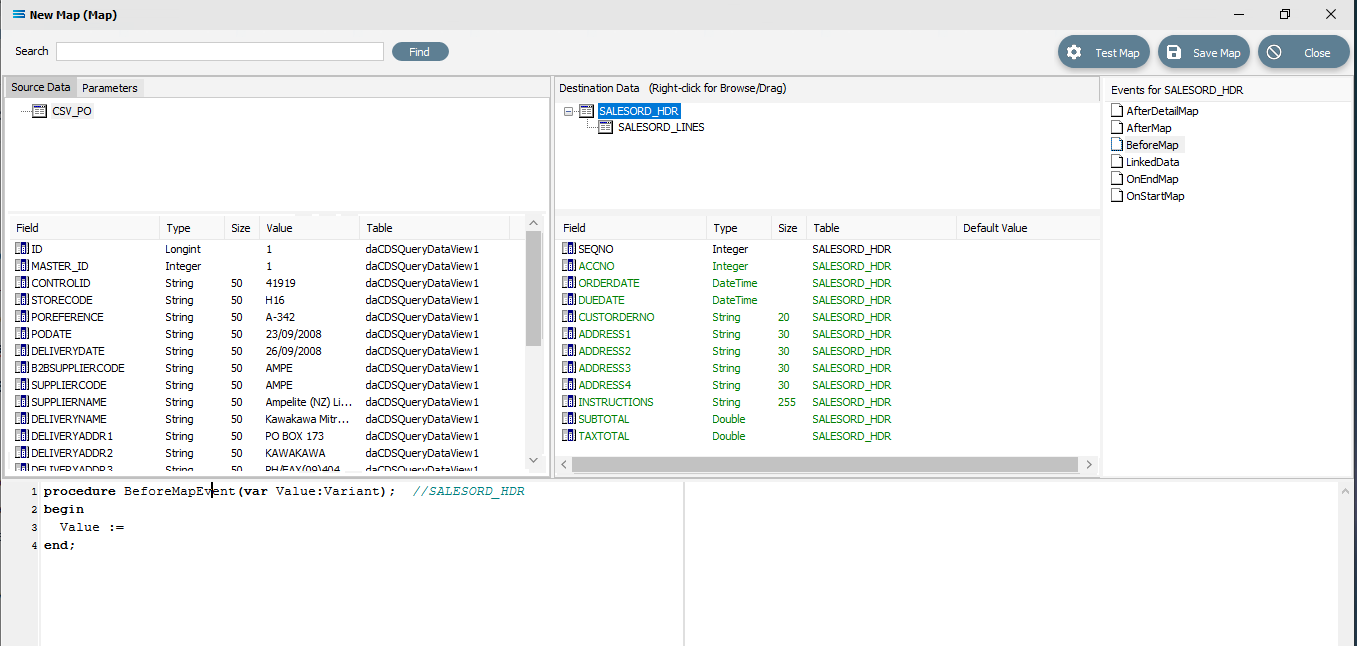Viewport: 1357px width, 646px height.
Task: Maximize the New Map window
Action: coord(1285,14)
